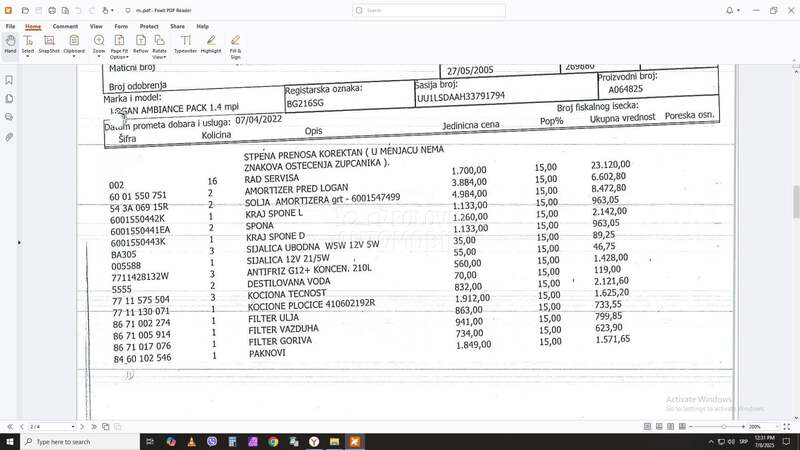Switch to the View tab
Screen dimensions: 800x450
(x=96, y=26)
